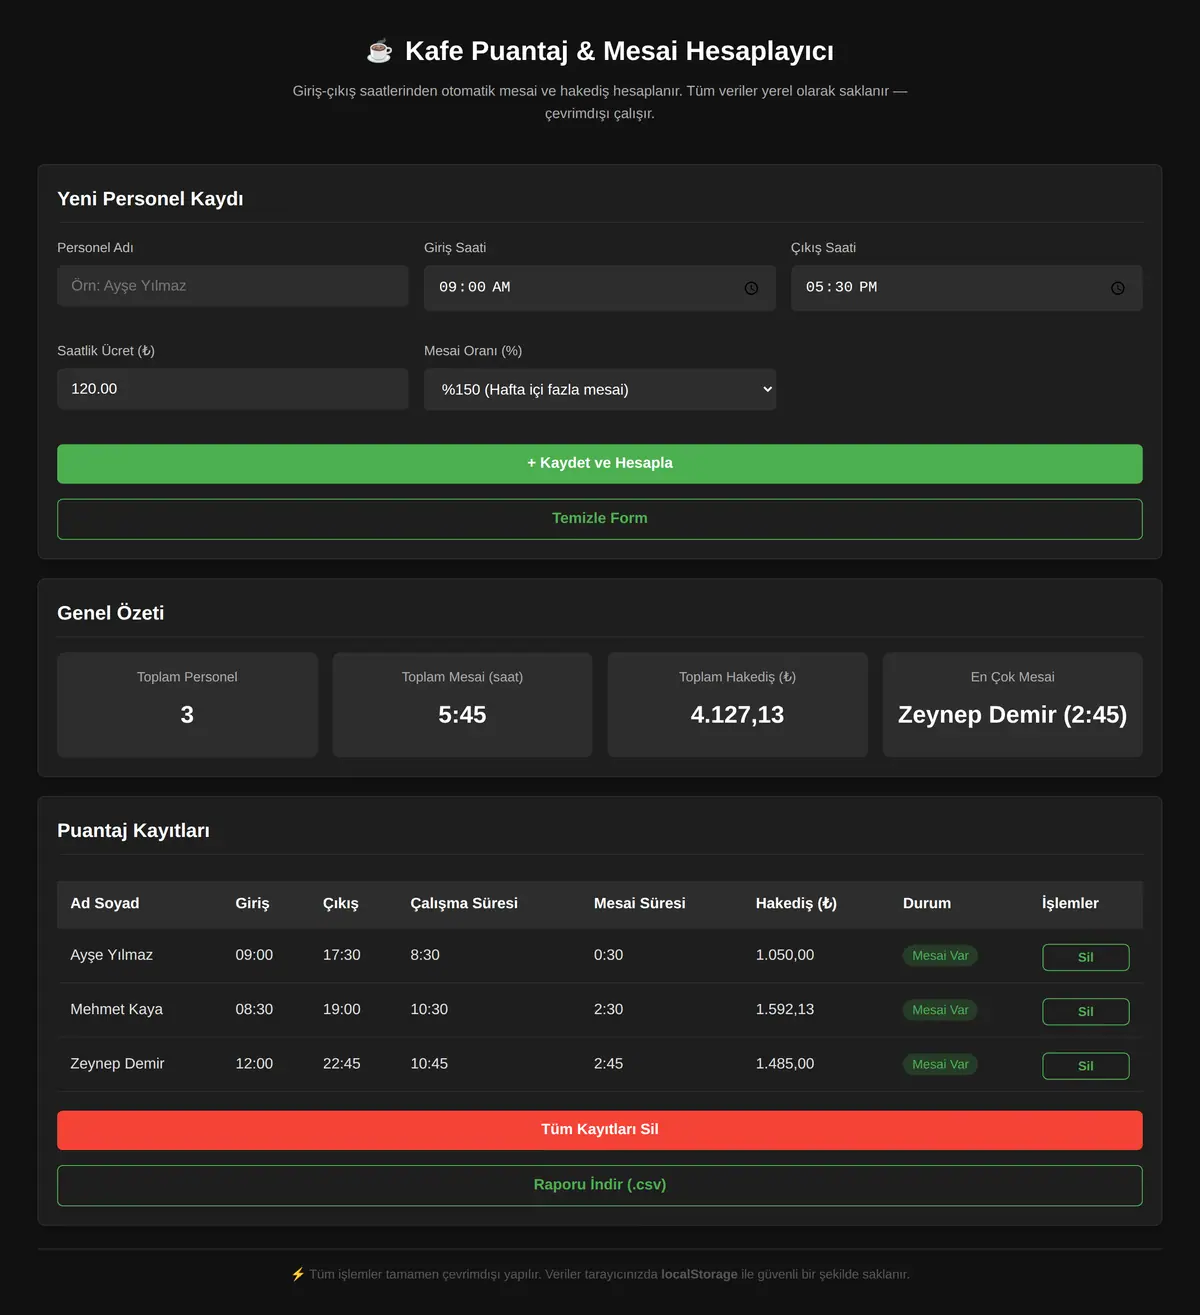Click the Saatlik Ücret input field
The width and height of the screenshot is (1200, 1315).
point(233,389)
